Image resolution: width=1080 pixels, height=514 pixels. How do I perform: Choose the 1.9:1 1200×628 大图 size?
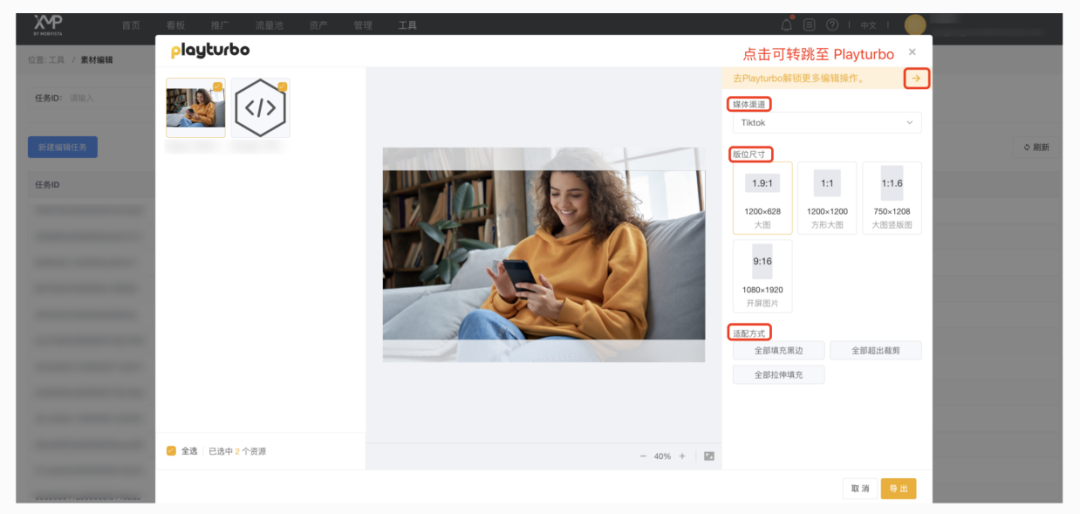(x=762, y=198)
